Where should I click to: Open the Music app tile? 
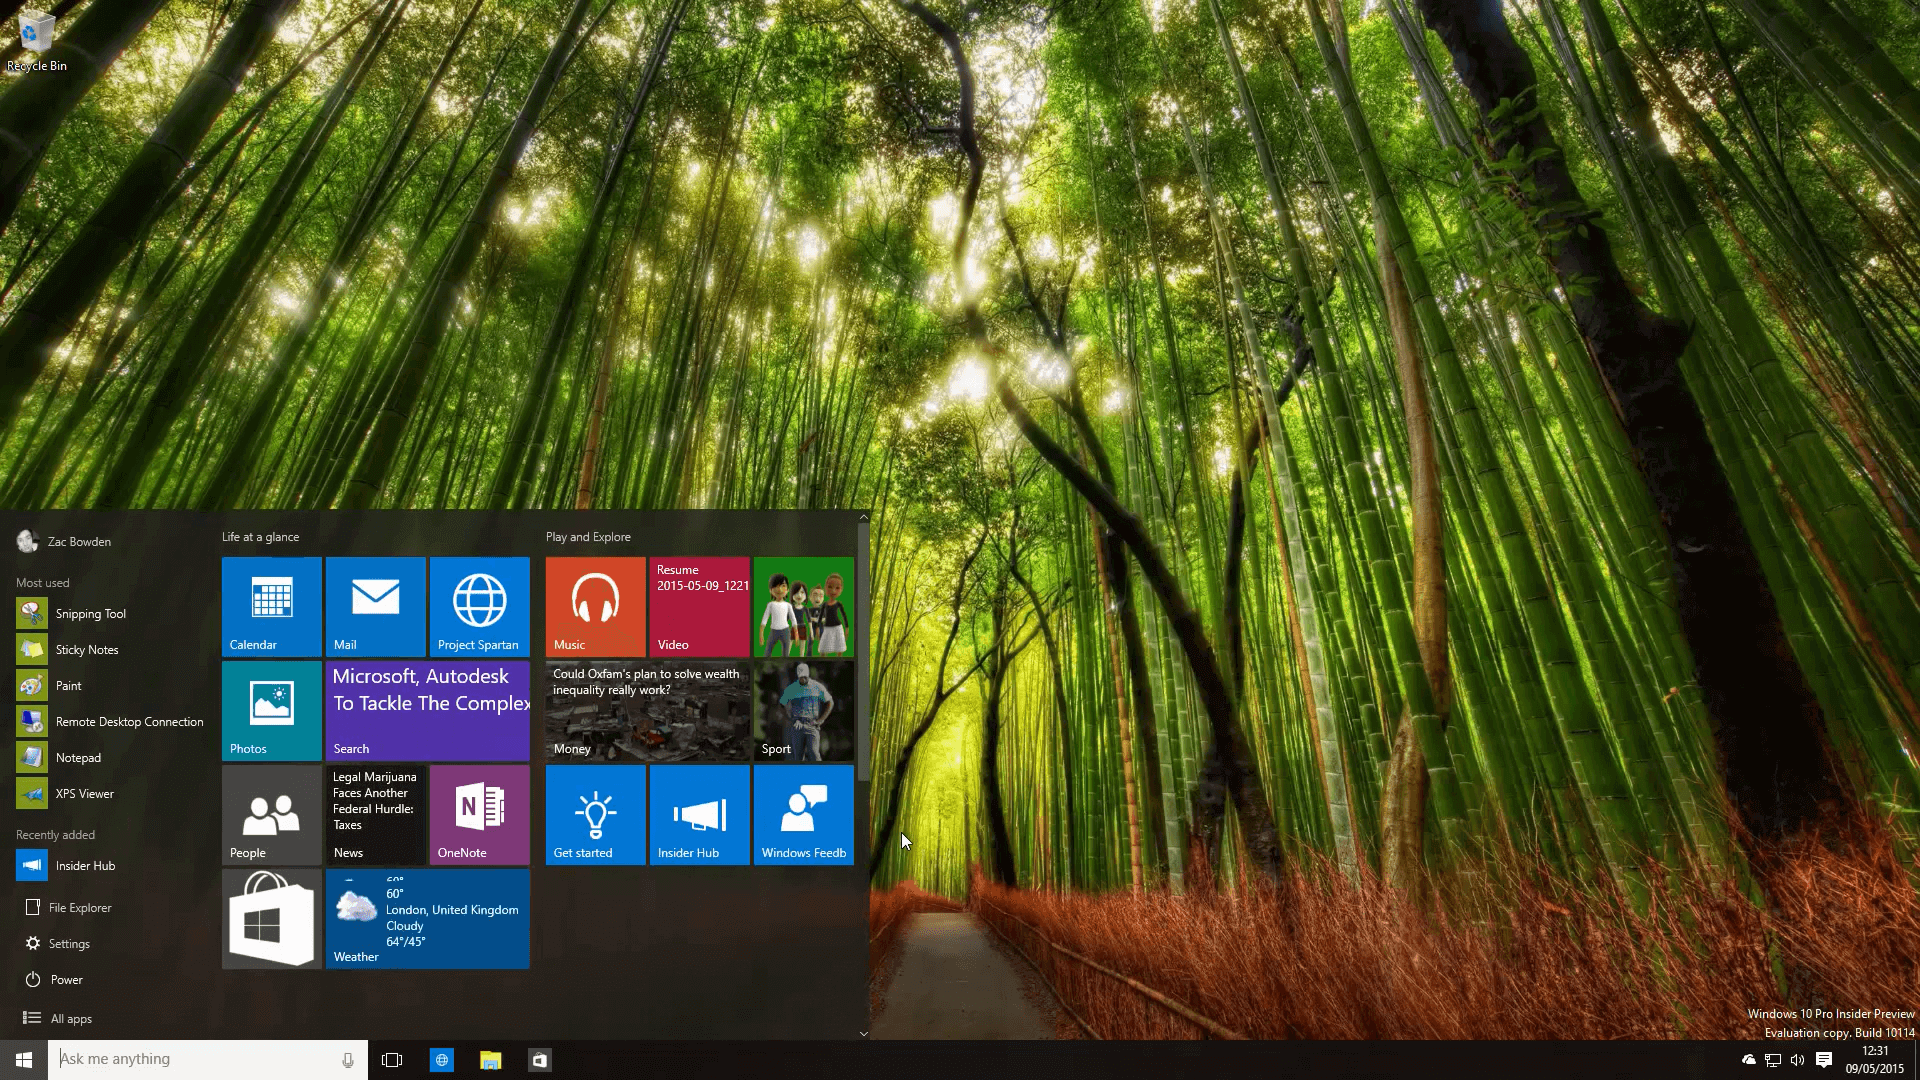coord(595,605)
